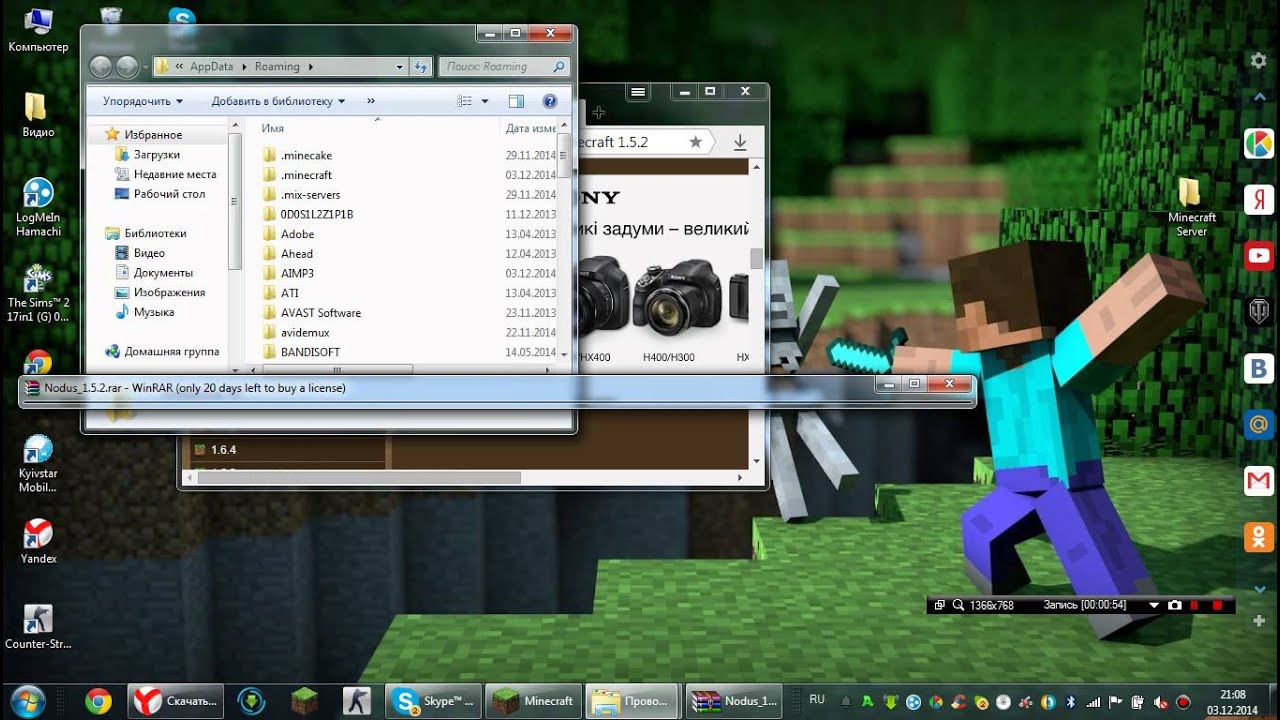Open the Windows Start menu
Image resolution: width=1280 pixels, height=720 pixels.
point(28,700)
